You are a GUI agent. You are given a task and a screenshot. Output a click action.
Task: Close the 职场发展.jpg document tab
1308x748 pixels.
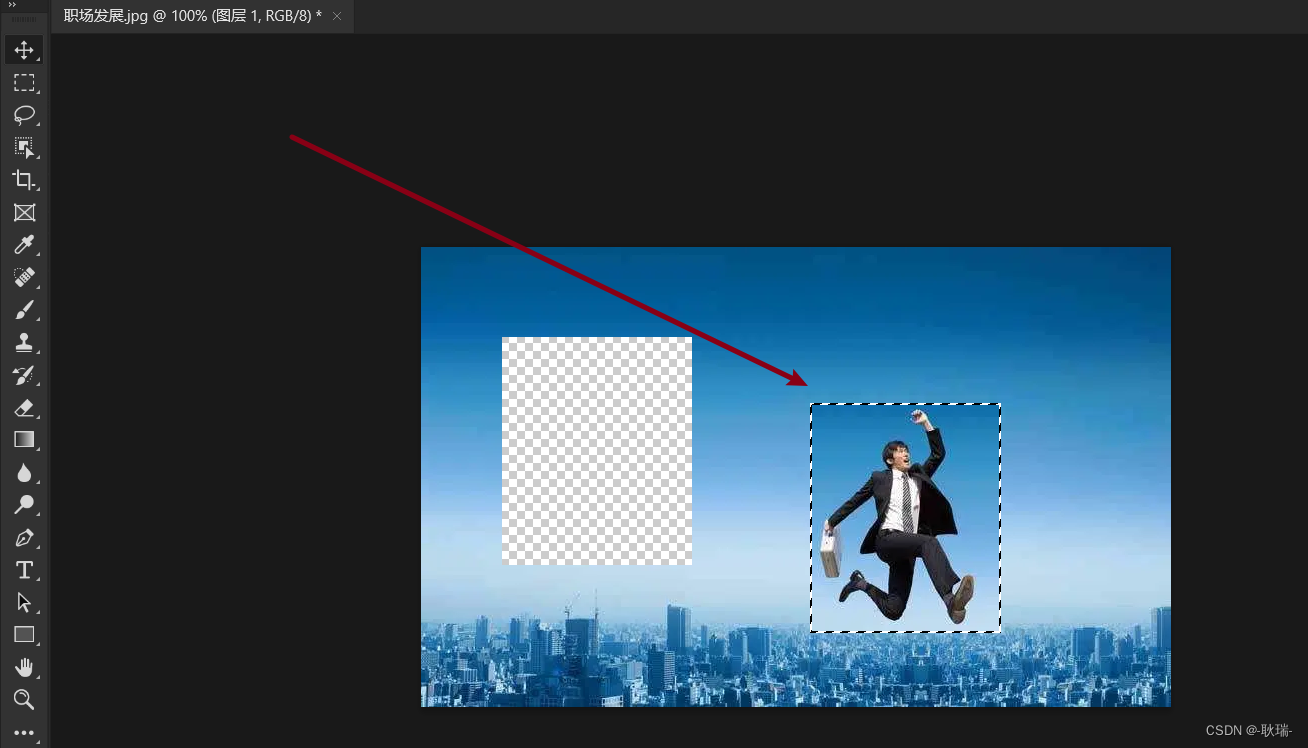(x=337, y=16)
